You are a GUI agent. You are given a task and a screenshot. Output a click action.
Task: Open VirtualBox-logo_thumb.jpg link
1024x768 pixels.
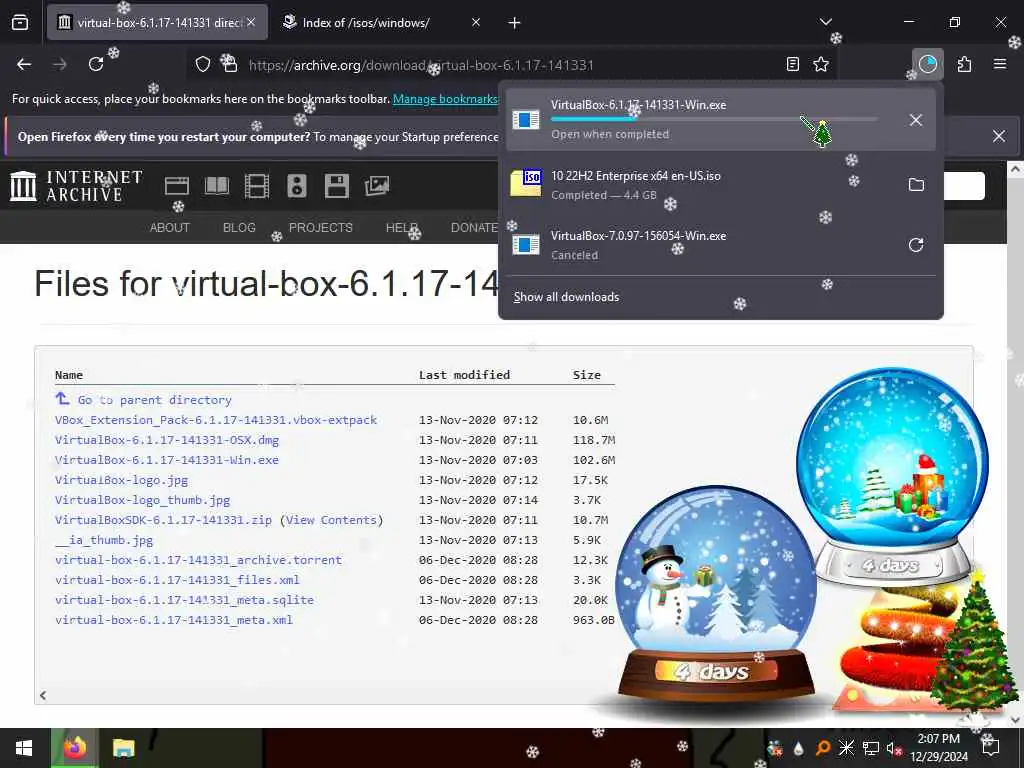[x=142, y=500]
